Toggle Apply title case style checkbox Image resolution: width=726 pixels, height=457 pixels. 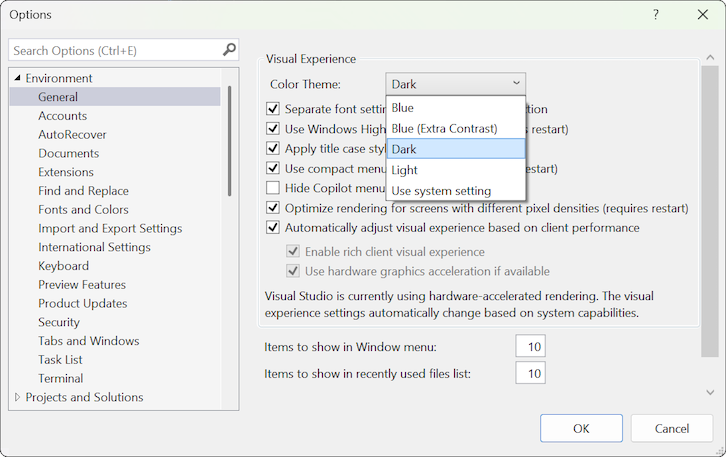pos(273,149)
